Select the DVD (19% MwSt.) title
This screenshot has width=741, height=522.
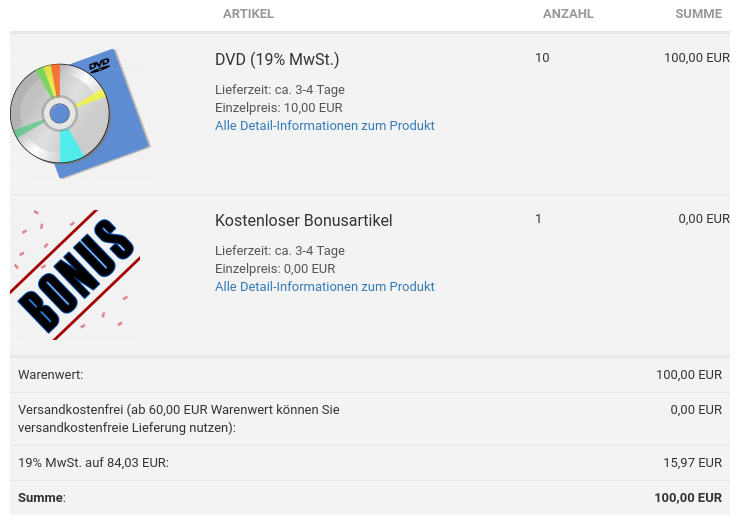point(277,60)
